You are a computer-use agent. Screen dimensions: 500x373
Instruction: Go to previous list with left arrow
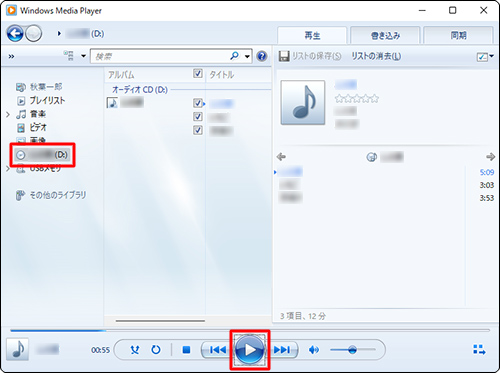[x=281, y=156]
